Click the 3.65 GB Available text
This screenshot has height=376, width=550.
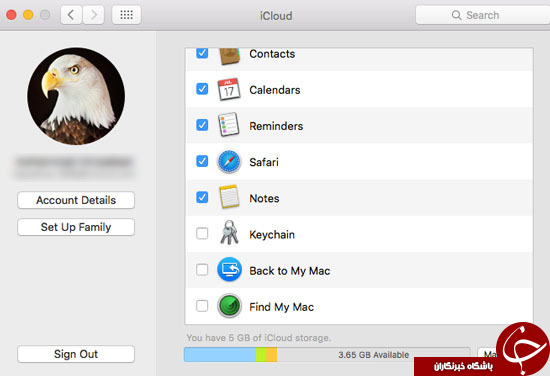coord(374,355)
